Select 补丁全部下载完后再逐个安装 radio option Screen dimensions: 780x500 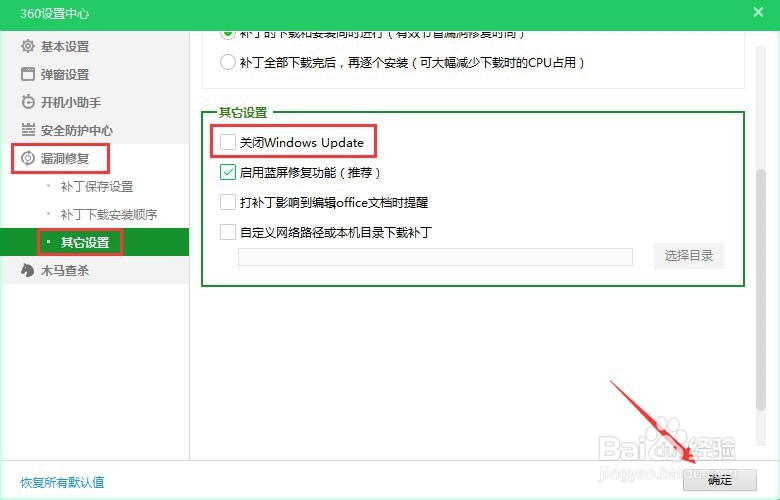click(227, 63)
